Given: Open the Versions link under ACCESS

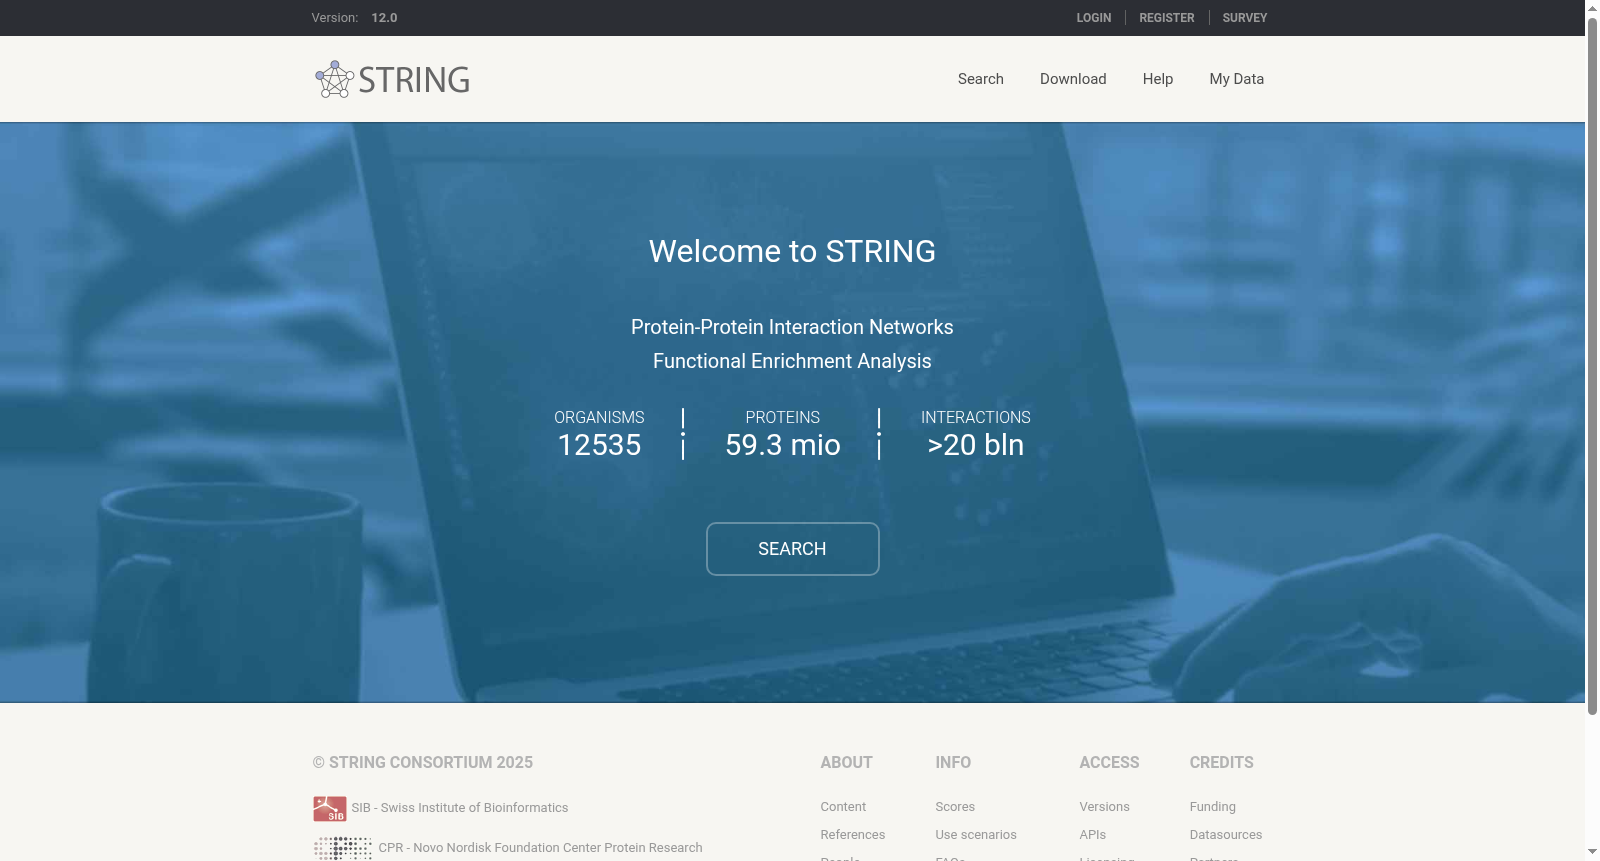Looking at the screenshot, I should [x=1104, y=807].
